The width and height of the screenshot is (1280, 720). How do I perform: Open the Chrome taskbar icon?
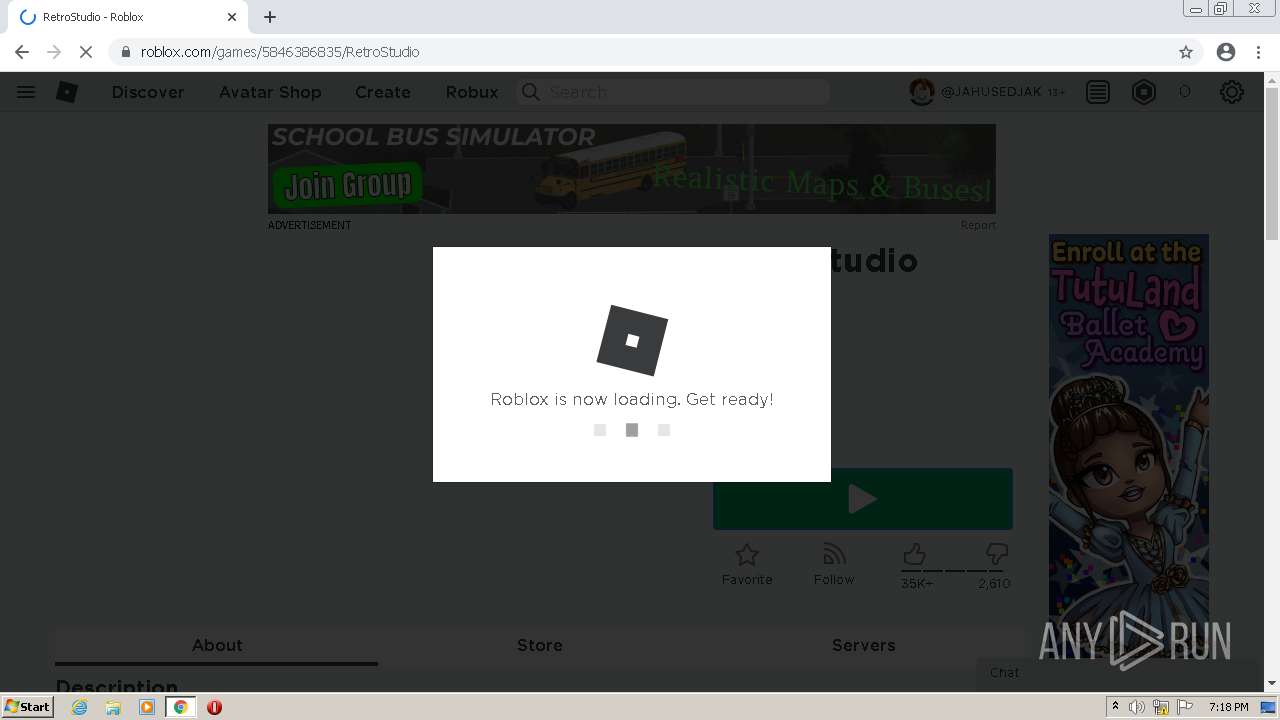[180, 707]
